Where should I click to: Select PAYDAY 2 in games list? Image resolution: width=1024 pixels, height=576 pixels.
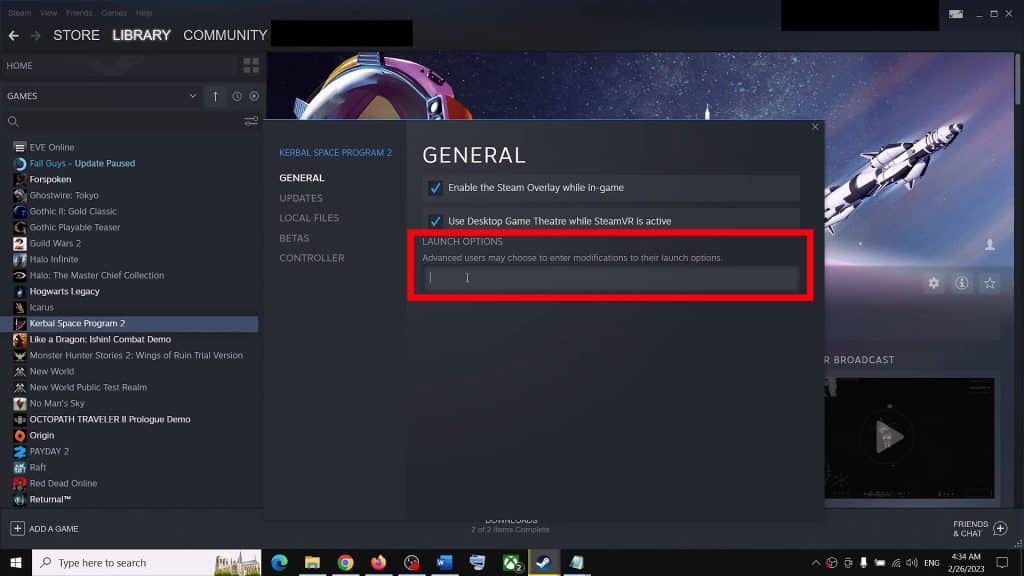[x=49, y=451]
